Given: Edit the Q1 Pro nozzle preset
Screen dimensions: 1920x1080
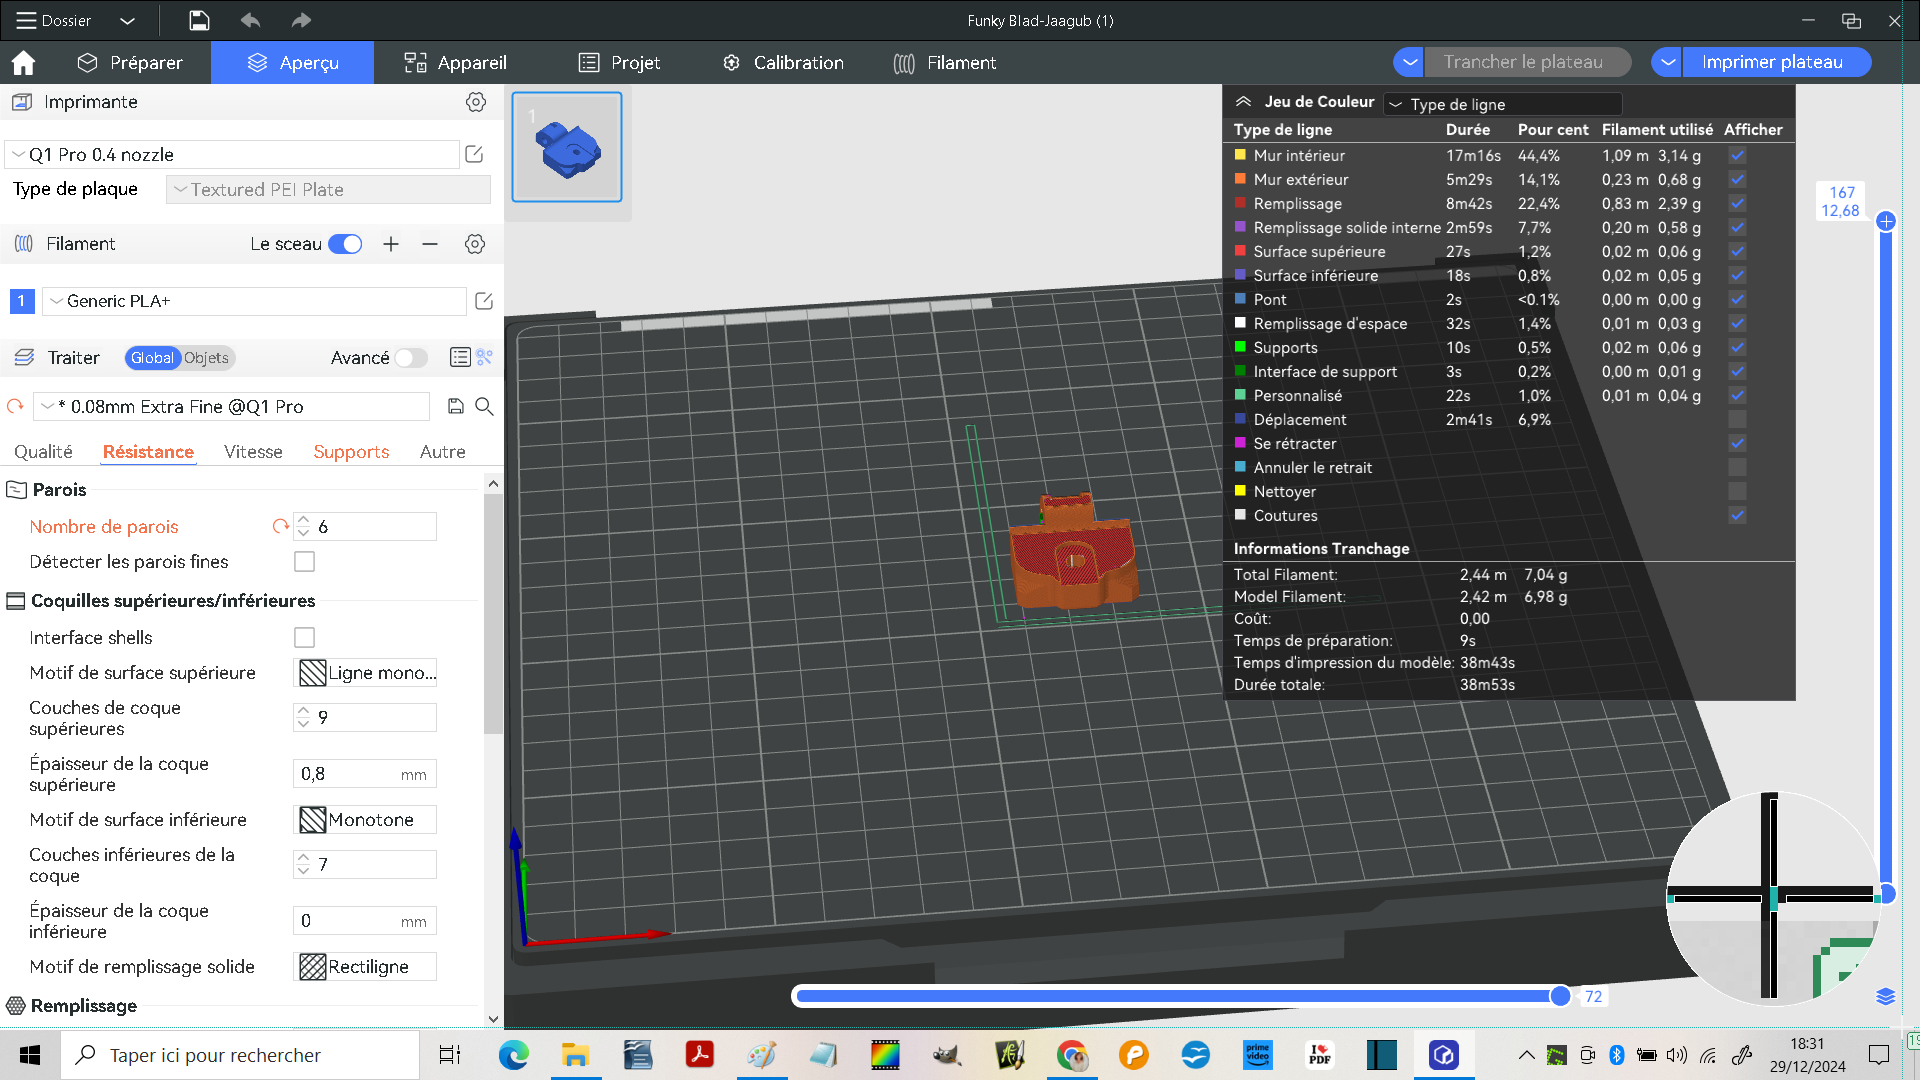Looking at the screenshot, I should pos(474,154).
